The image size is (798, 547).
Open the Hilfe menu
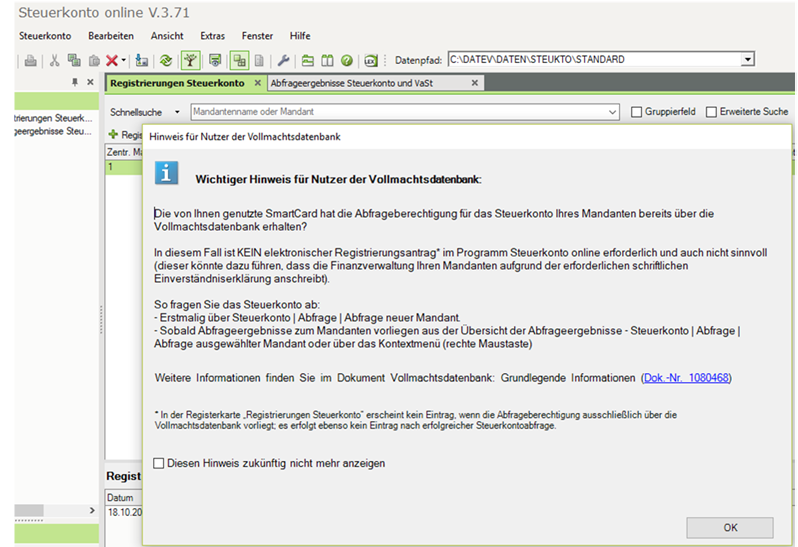[300, 36]
